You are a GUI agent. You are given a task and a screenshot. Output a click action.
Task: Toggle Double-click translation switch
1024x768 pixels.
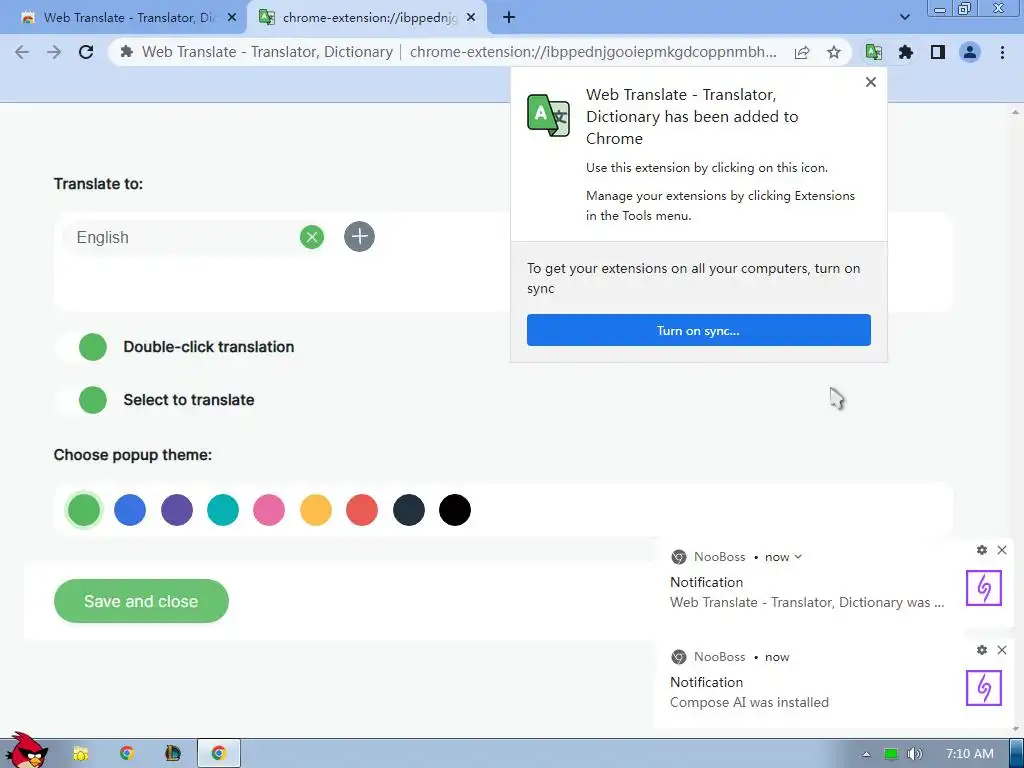point(81,347)
